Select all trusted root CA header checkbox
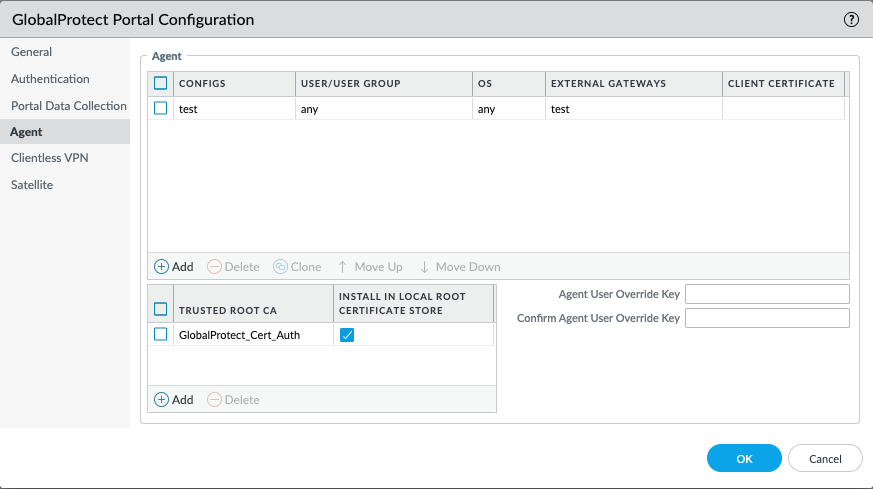Viewport: 873px width, 489px height. [160, 309]
